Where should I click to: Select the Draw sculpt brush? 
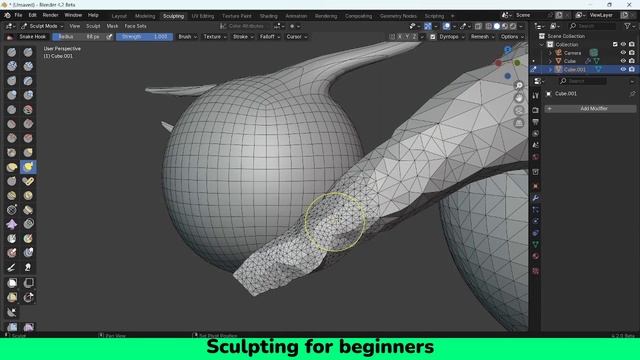(x=11, y=52)
